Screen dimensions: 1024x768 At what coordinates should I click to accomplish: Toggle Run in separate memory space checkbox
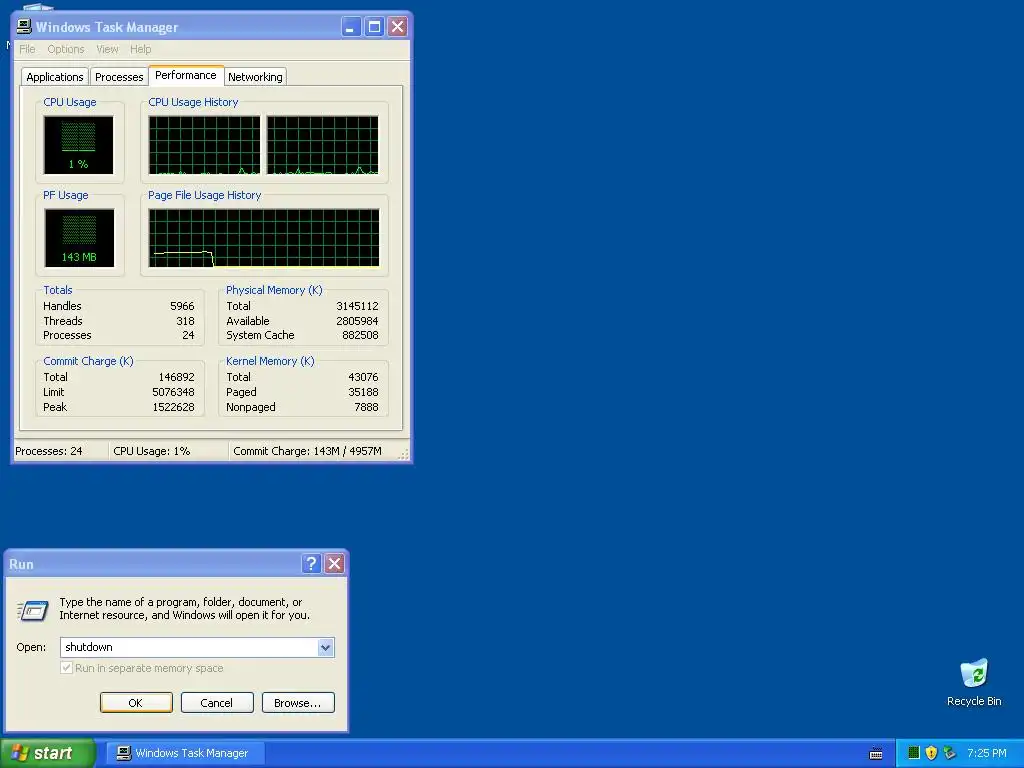coord(66,668)
